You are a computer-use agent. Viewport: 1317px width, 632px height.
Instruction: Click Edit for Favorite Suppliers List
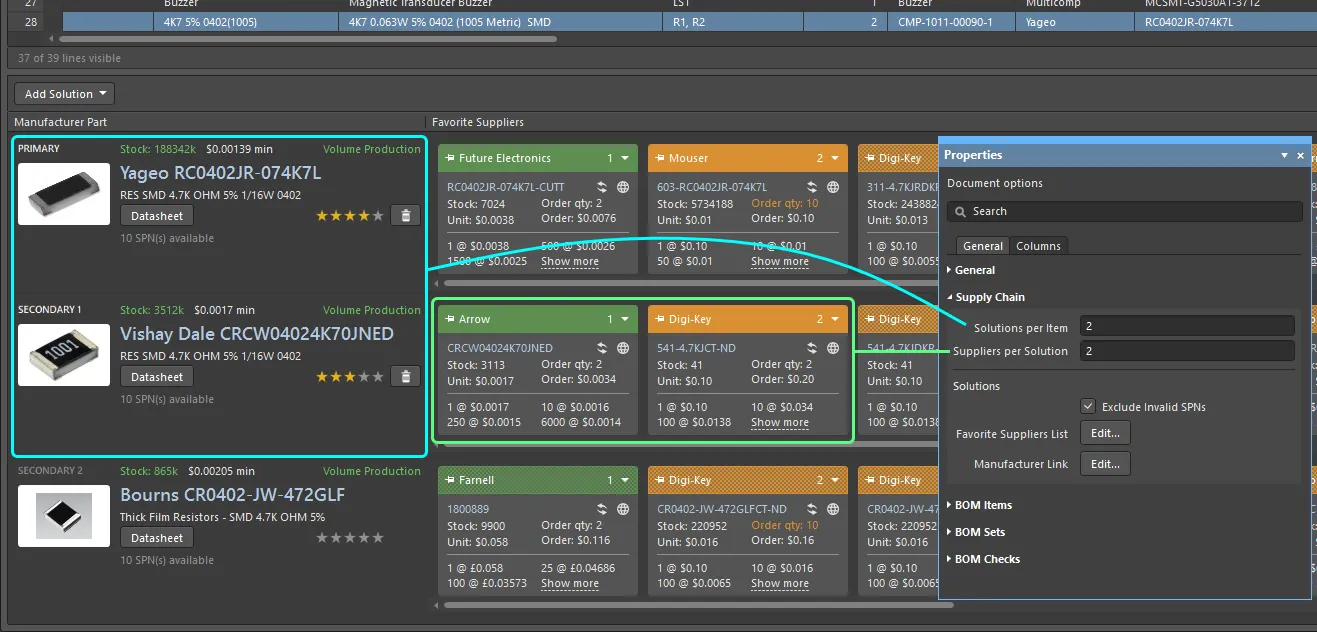coord(1105,433)
